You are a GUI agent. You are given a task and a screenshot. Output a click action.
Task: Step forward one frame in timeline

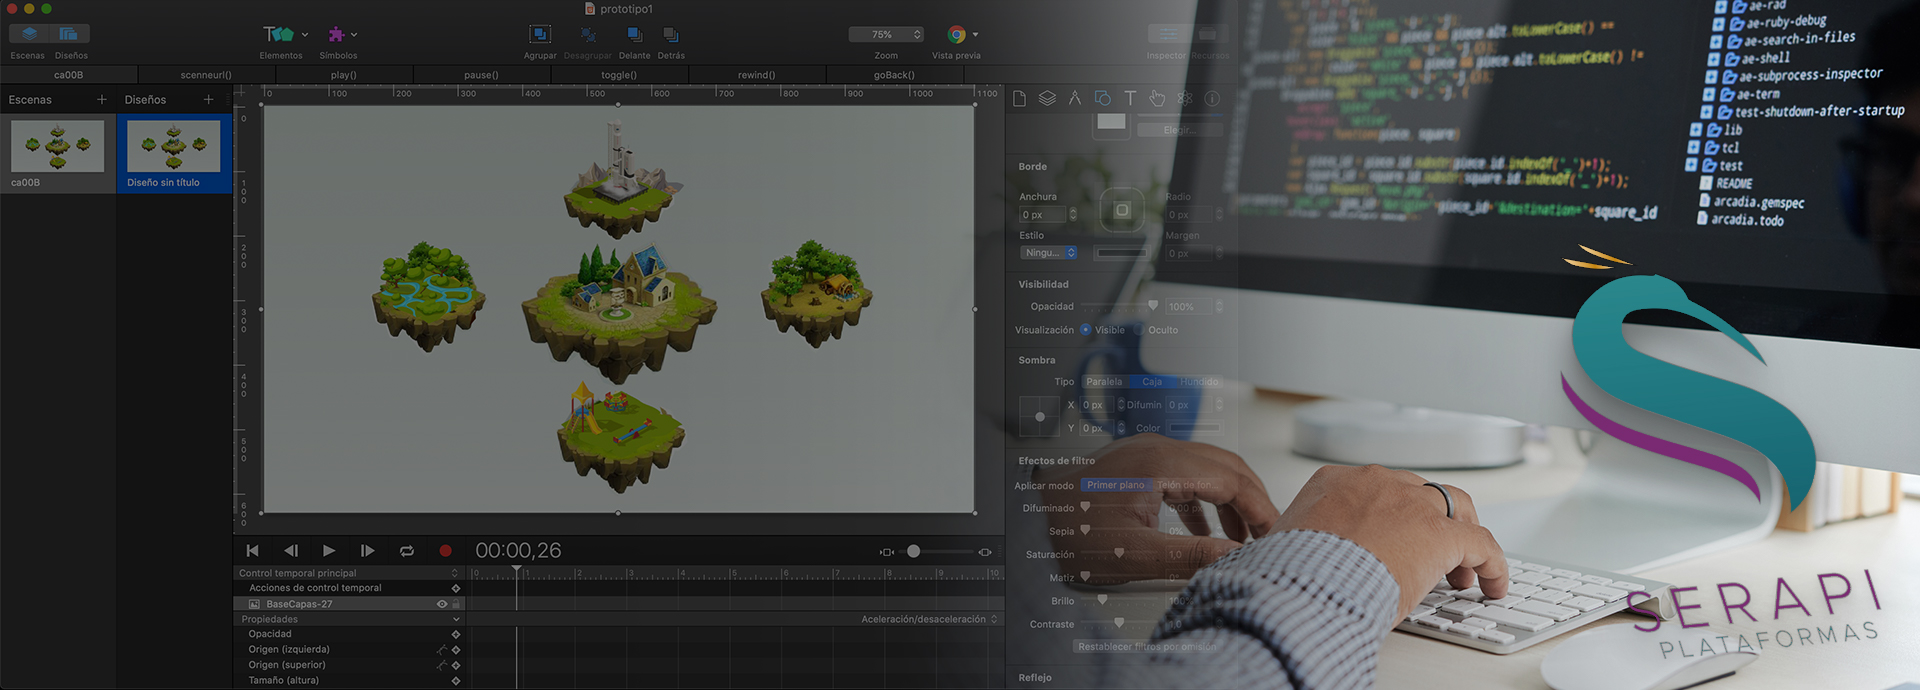368,551
